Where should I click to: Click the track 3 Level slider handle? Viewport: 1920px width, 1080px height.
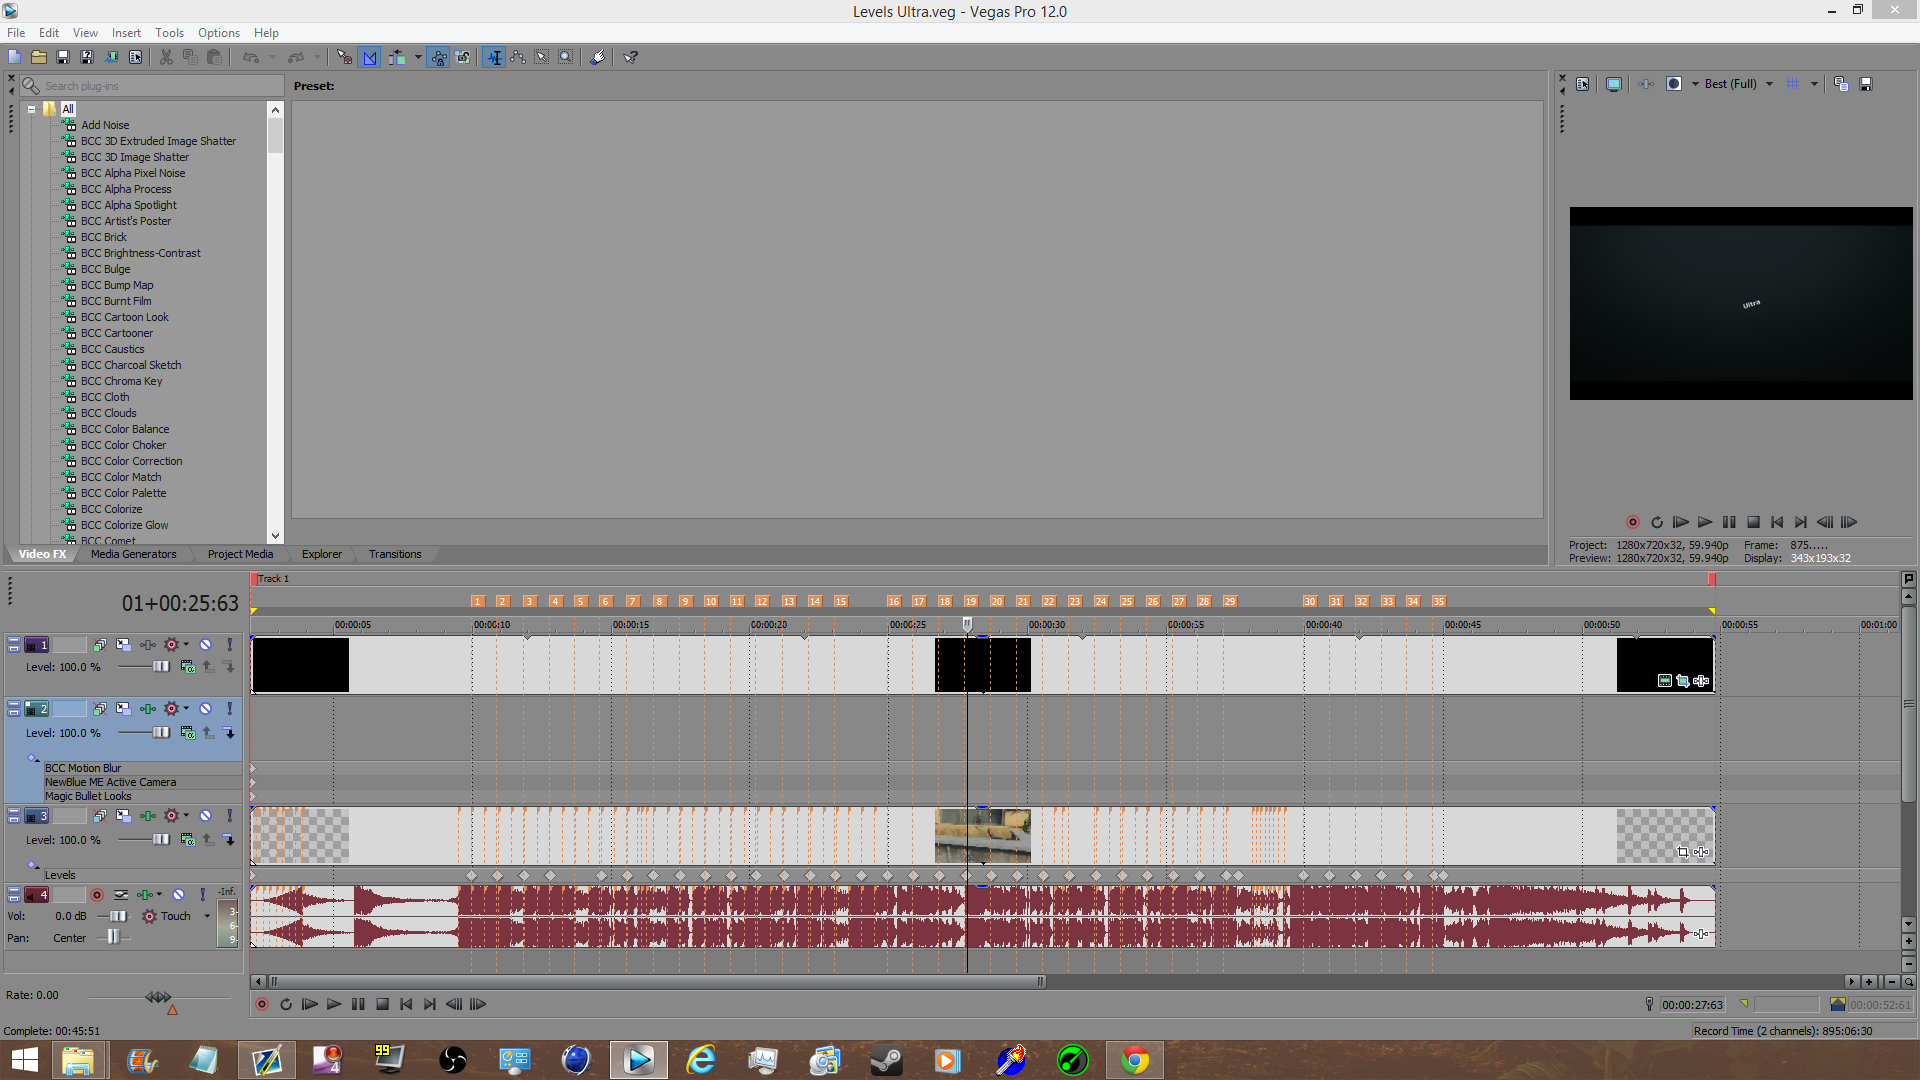tap(161, 840)
